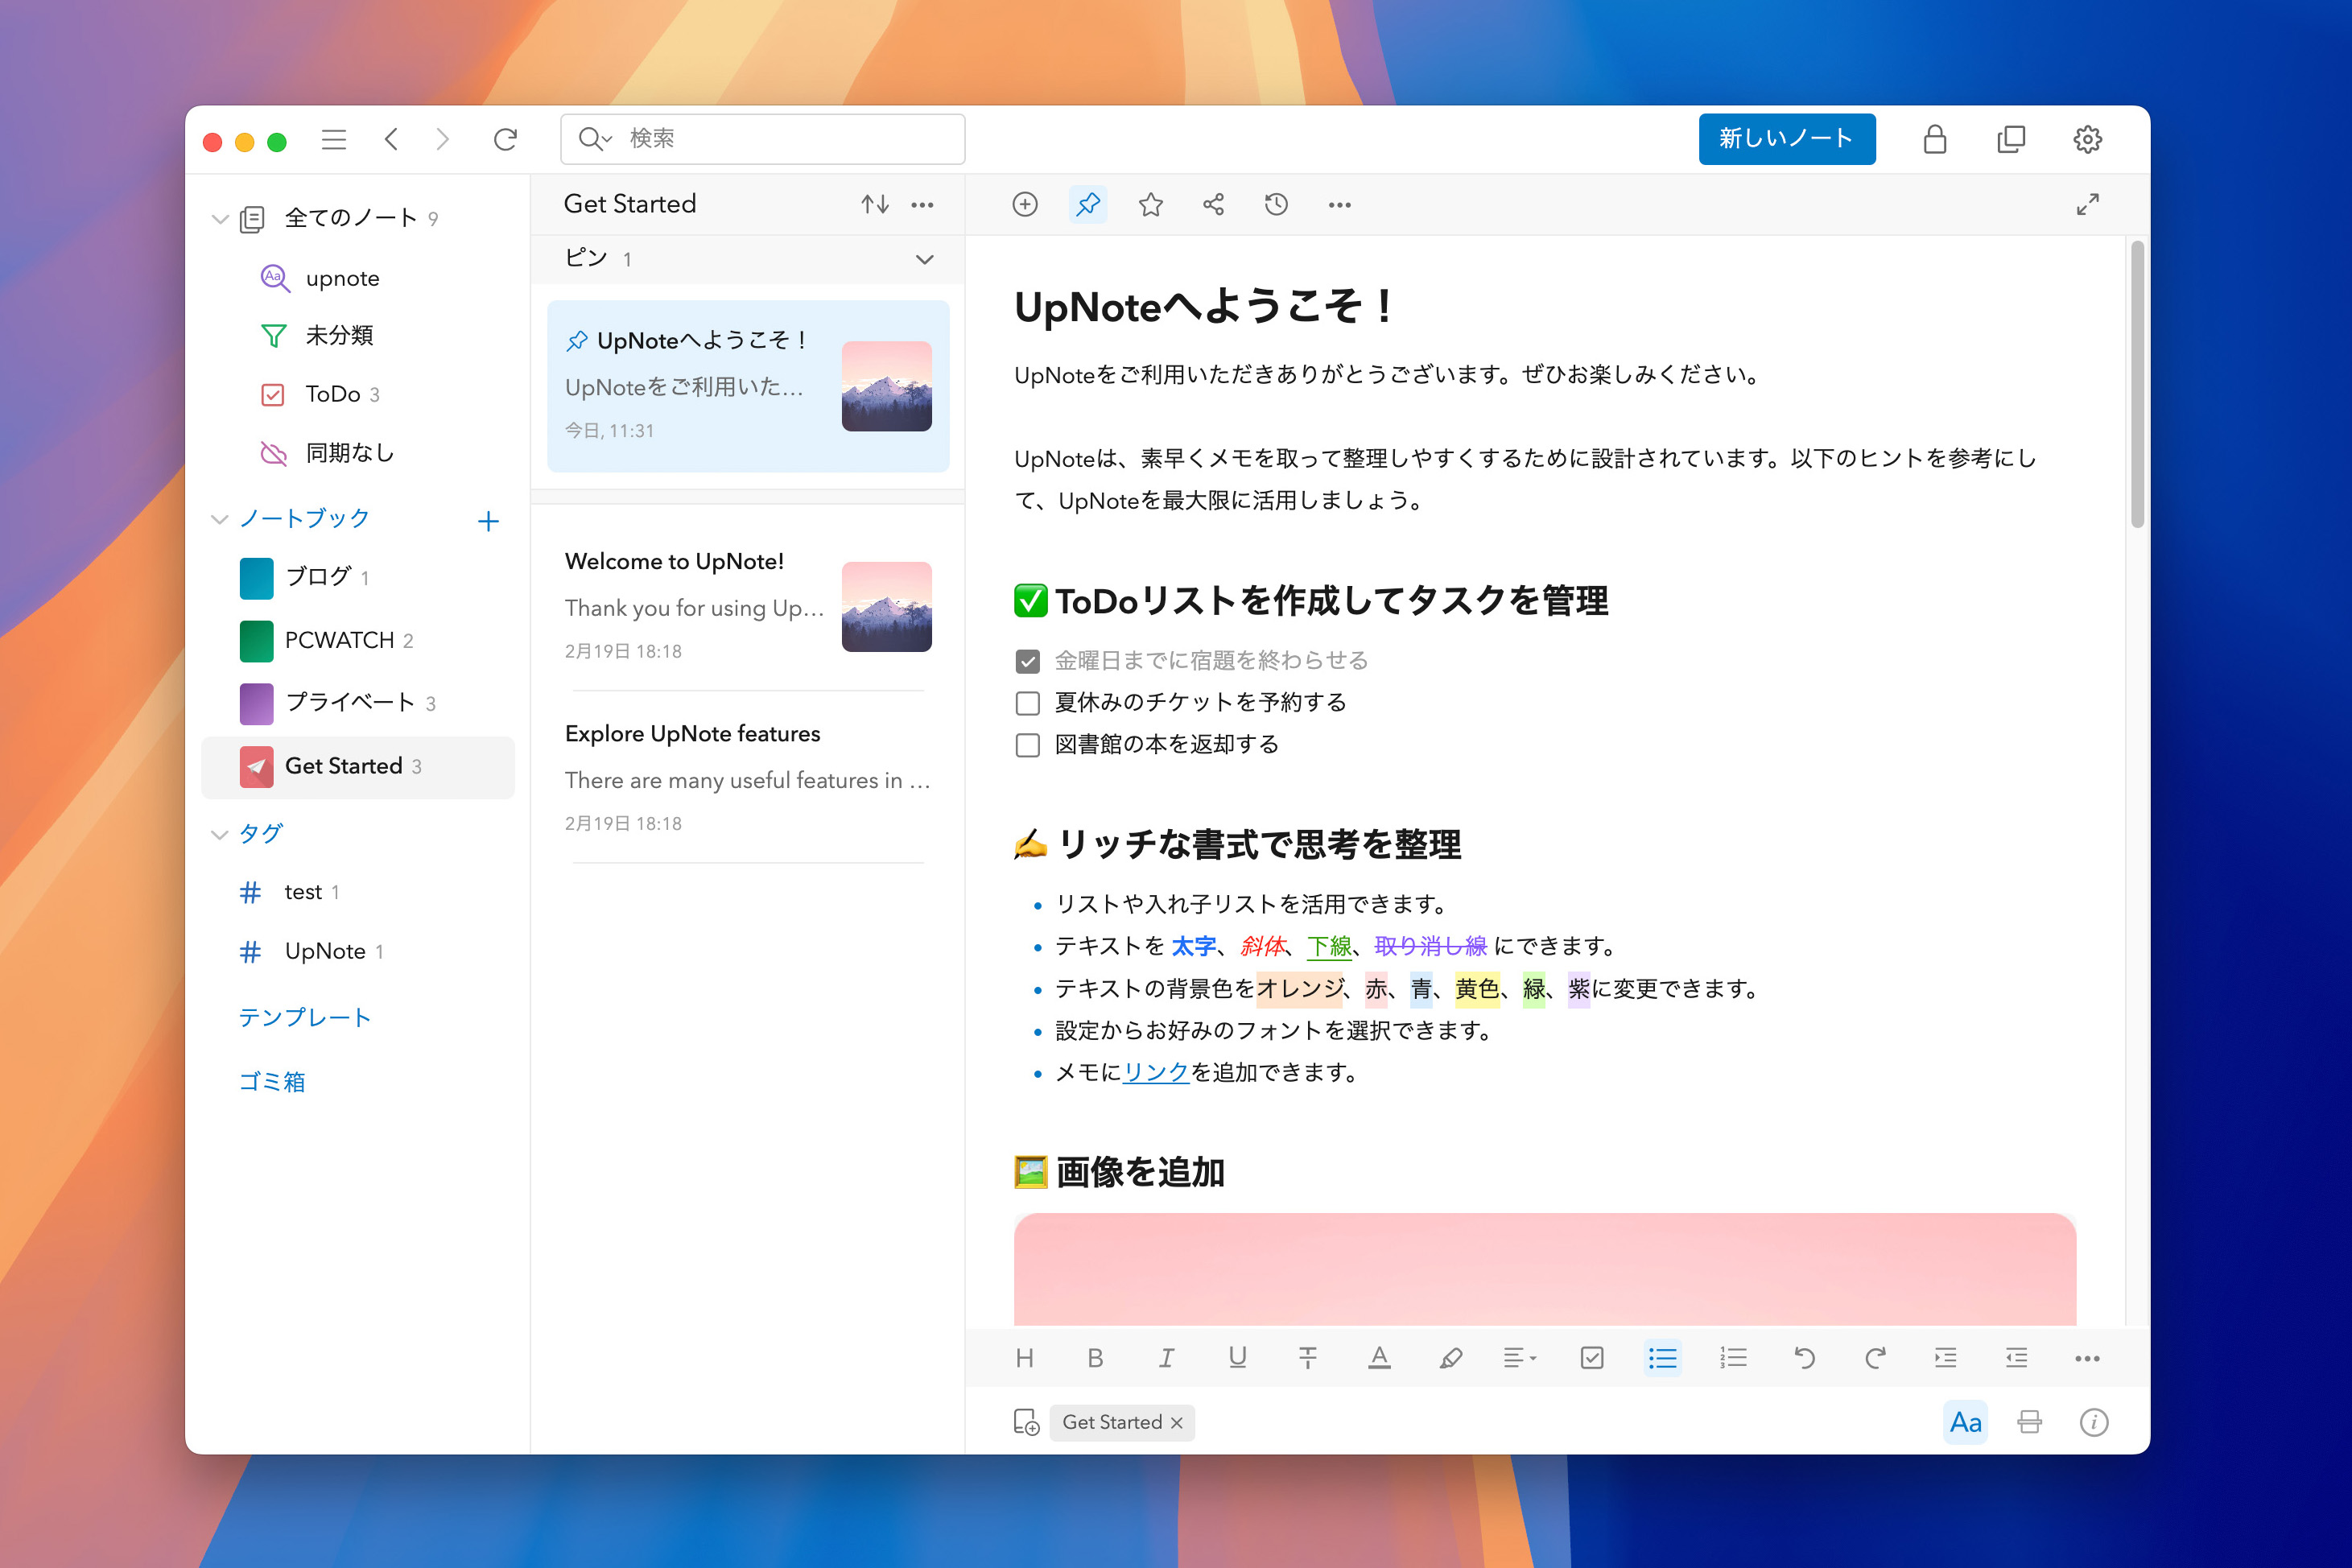The width and height of the screenshot is (2352, 1568).
Task: Share the UpNote welcome note
Action: (1213, 204)
